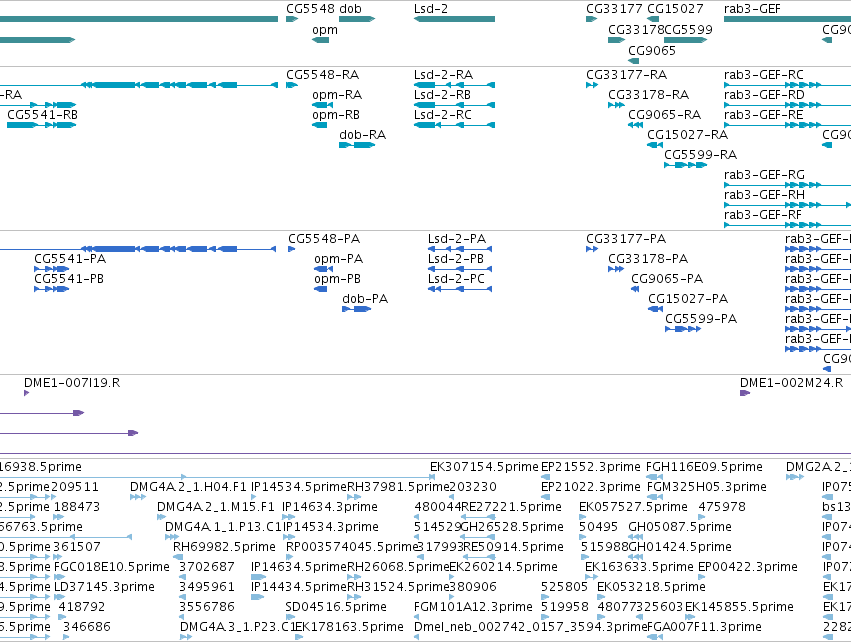
Task: Click the rab3-GEF-RH transcript label
Action: tap(764, 195)
